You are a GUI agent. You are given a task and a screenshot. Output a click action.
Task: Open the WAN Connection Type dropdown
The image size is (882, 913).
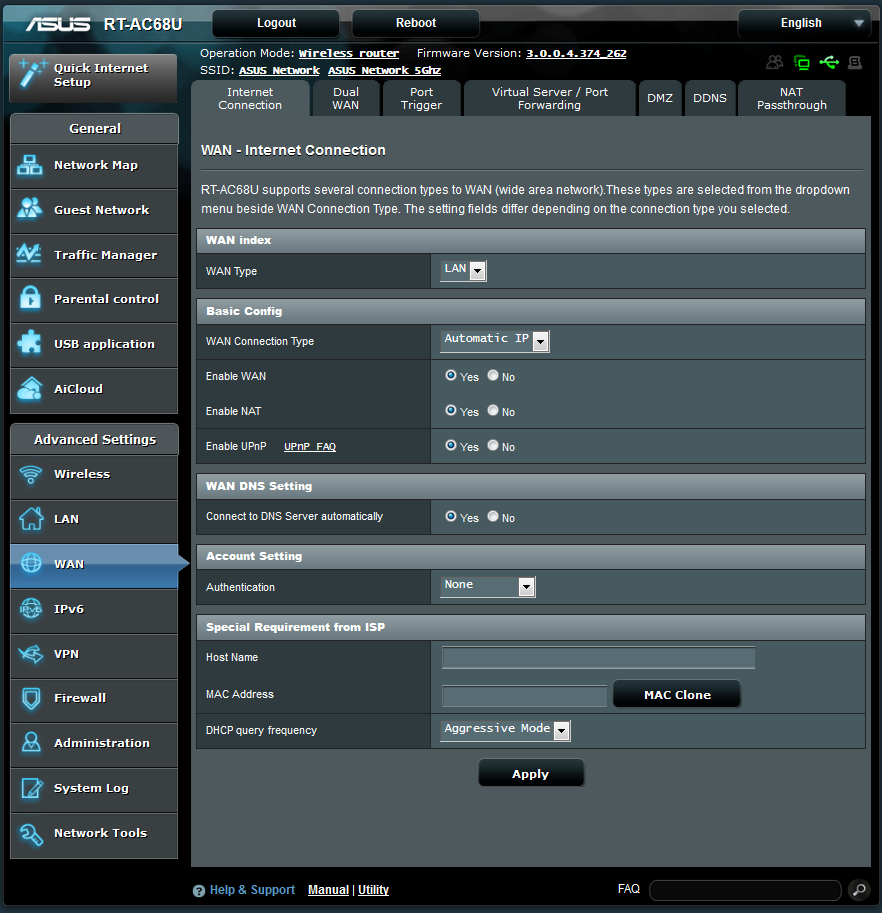pos(494,341)
